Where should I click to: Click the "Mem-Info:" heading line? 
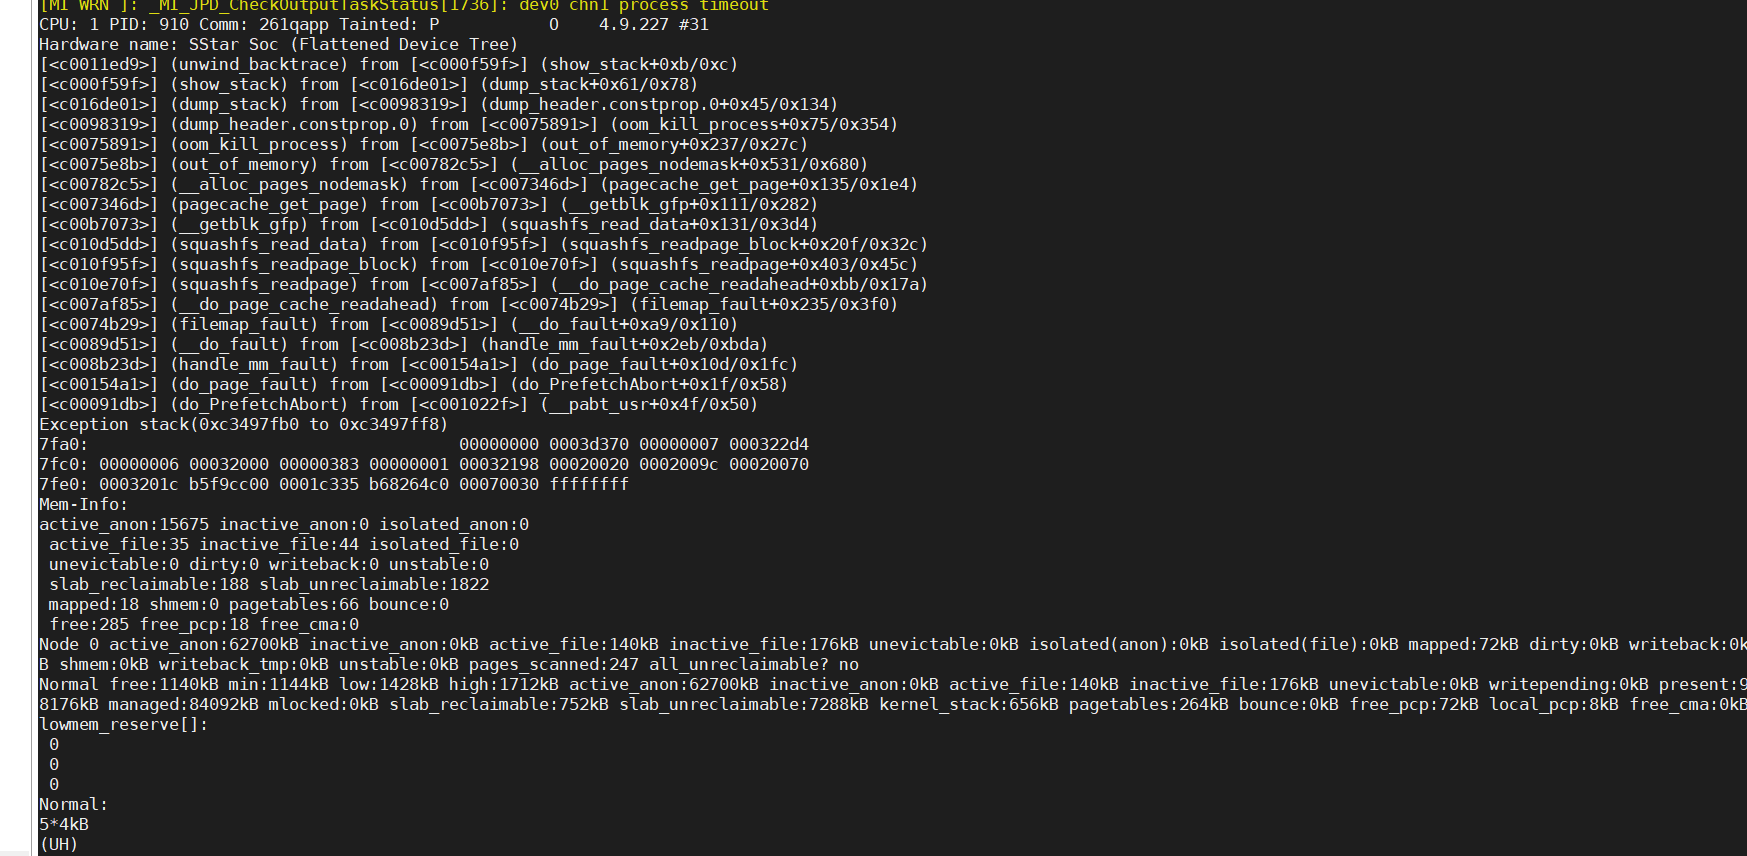click(x=83, y=504)
